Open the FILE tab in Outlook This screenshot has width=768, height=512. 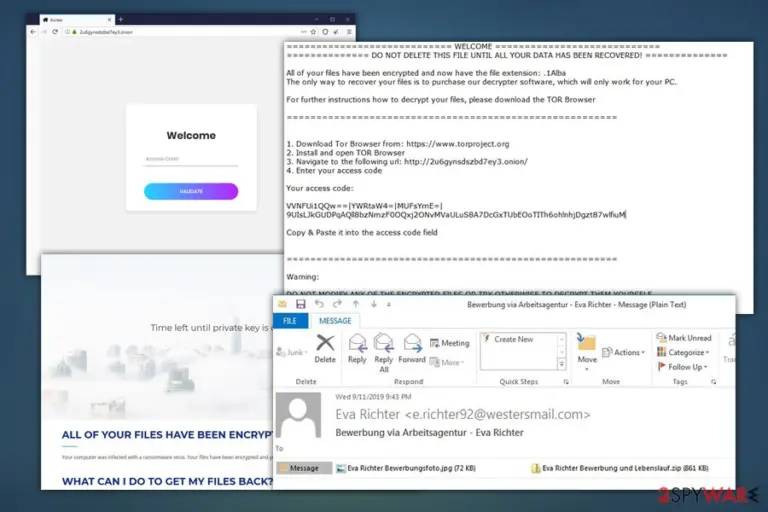(290, 321)
